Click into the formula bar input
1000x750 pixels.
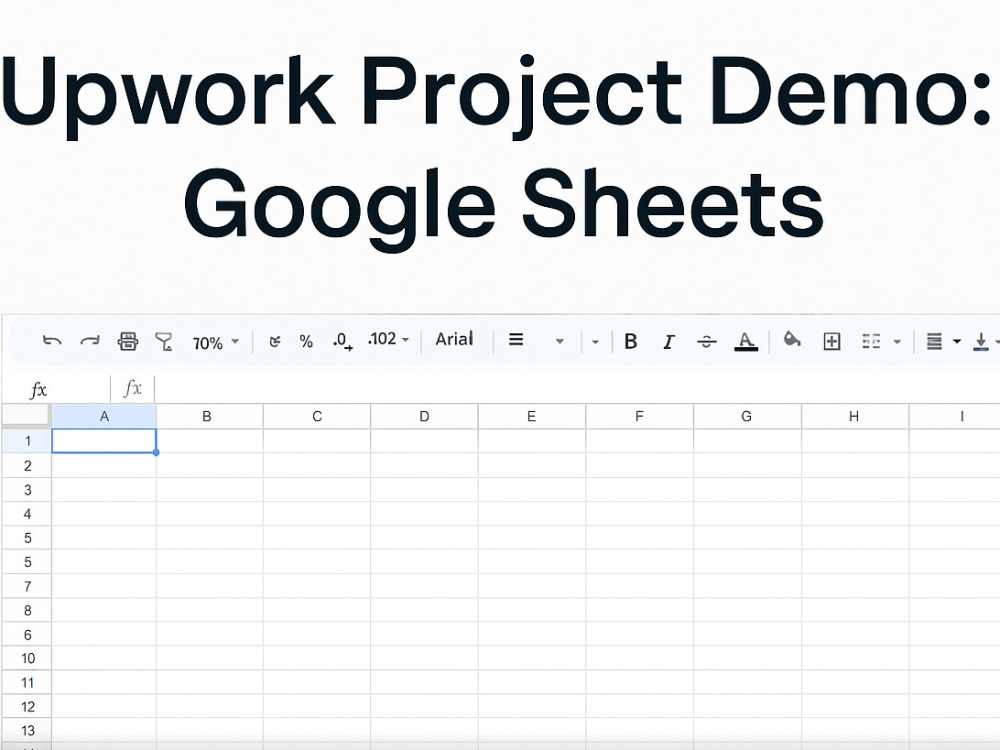click(577, 389)
